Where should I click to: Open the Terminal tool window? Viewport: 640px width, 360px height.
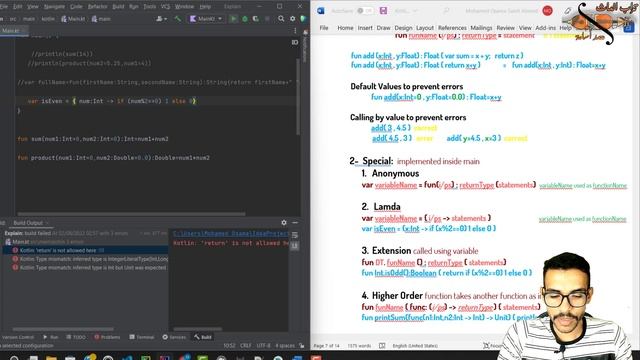[142, 337]
